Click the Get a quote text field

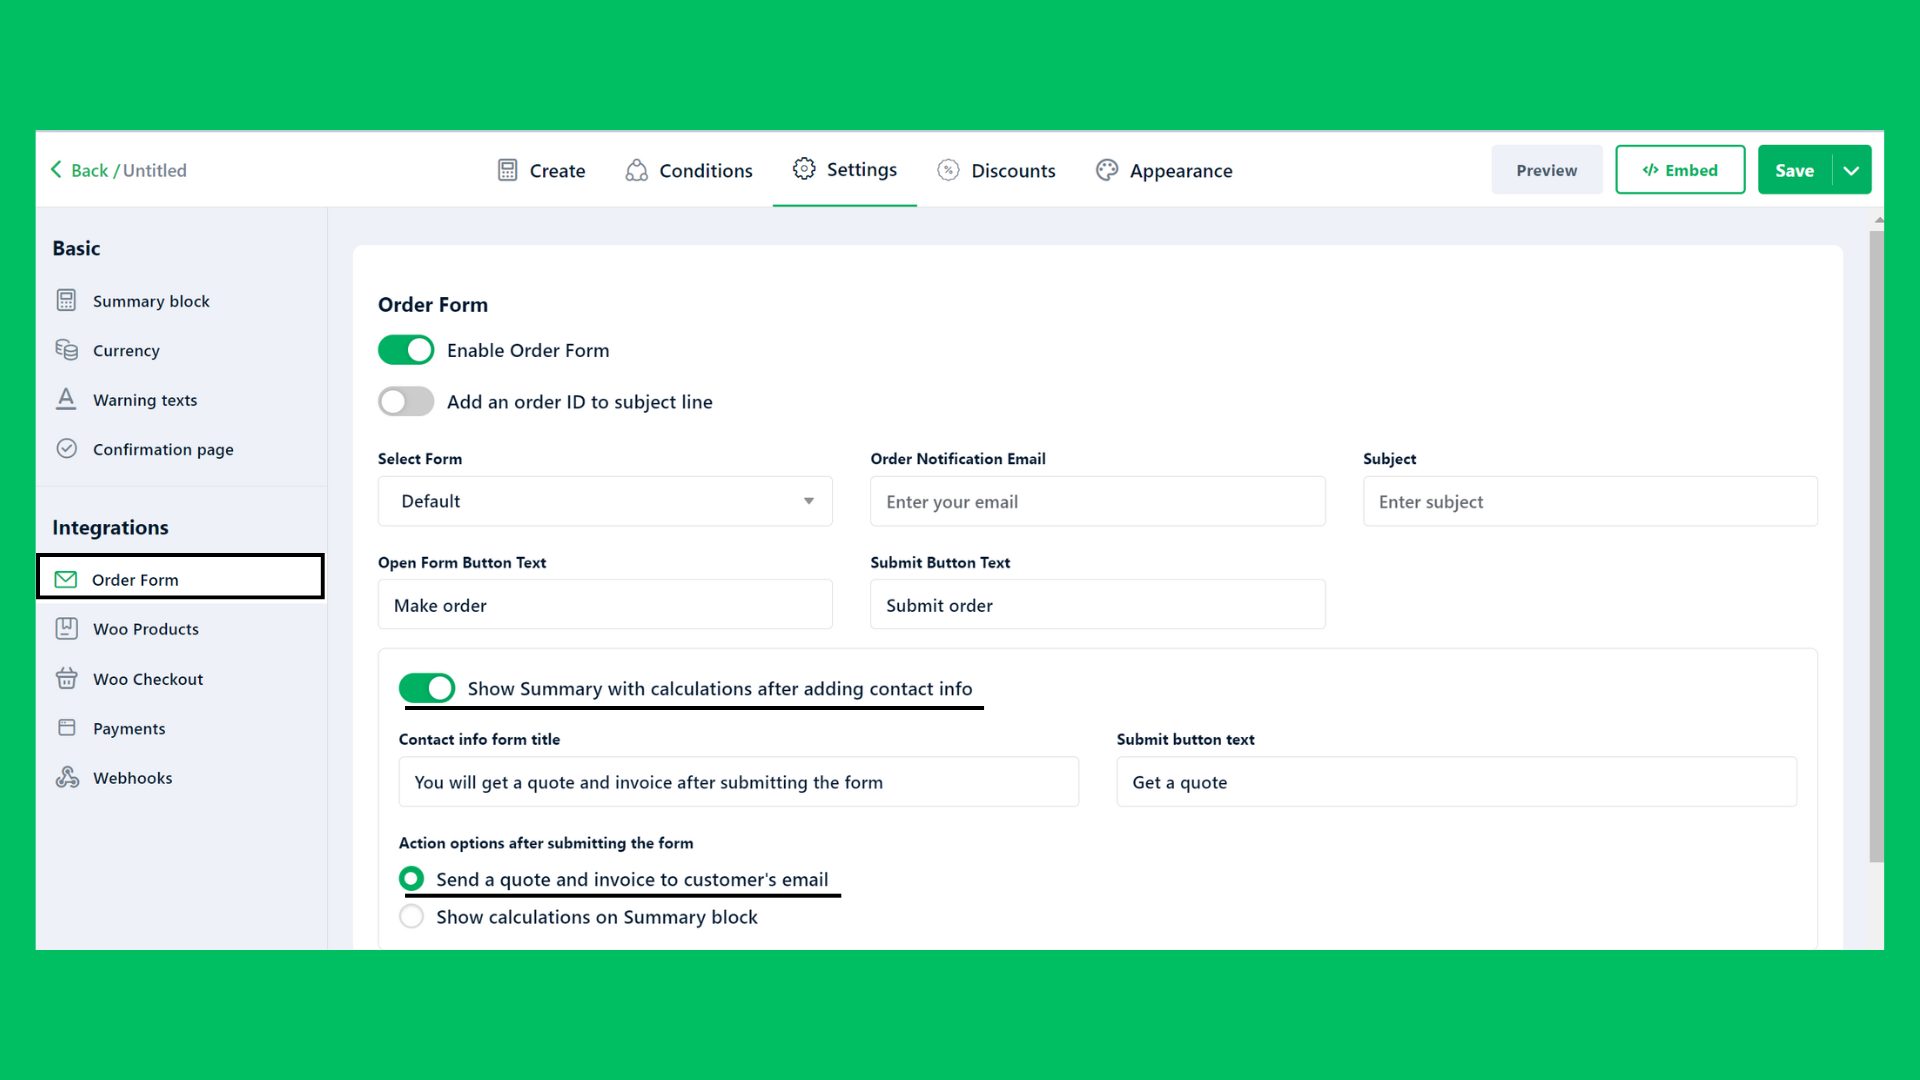tap(1456, 782)
